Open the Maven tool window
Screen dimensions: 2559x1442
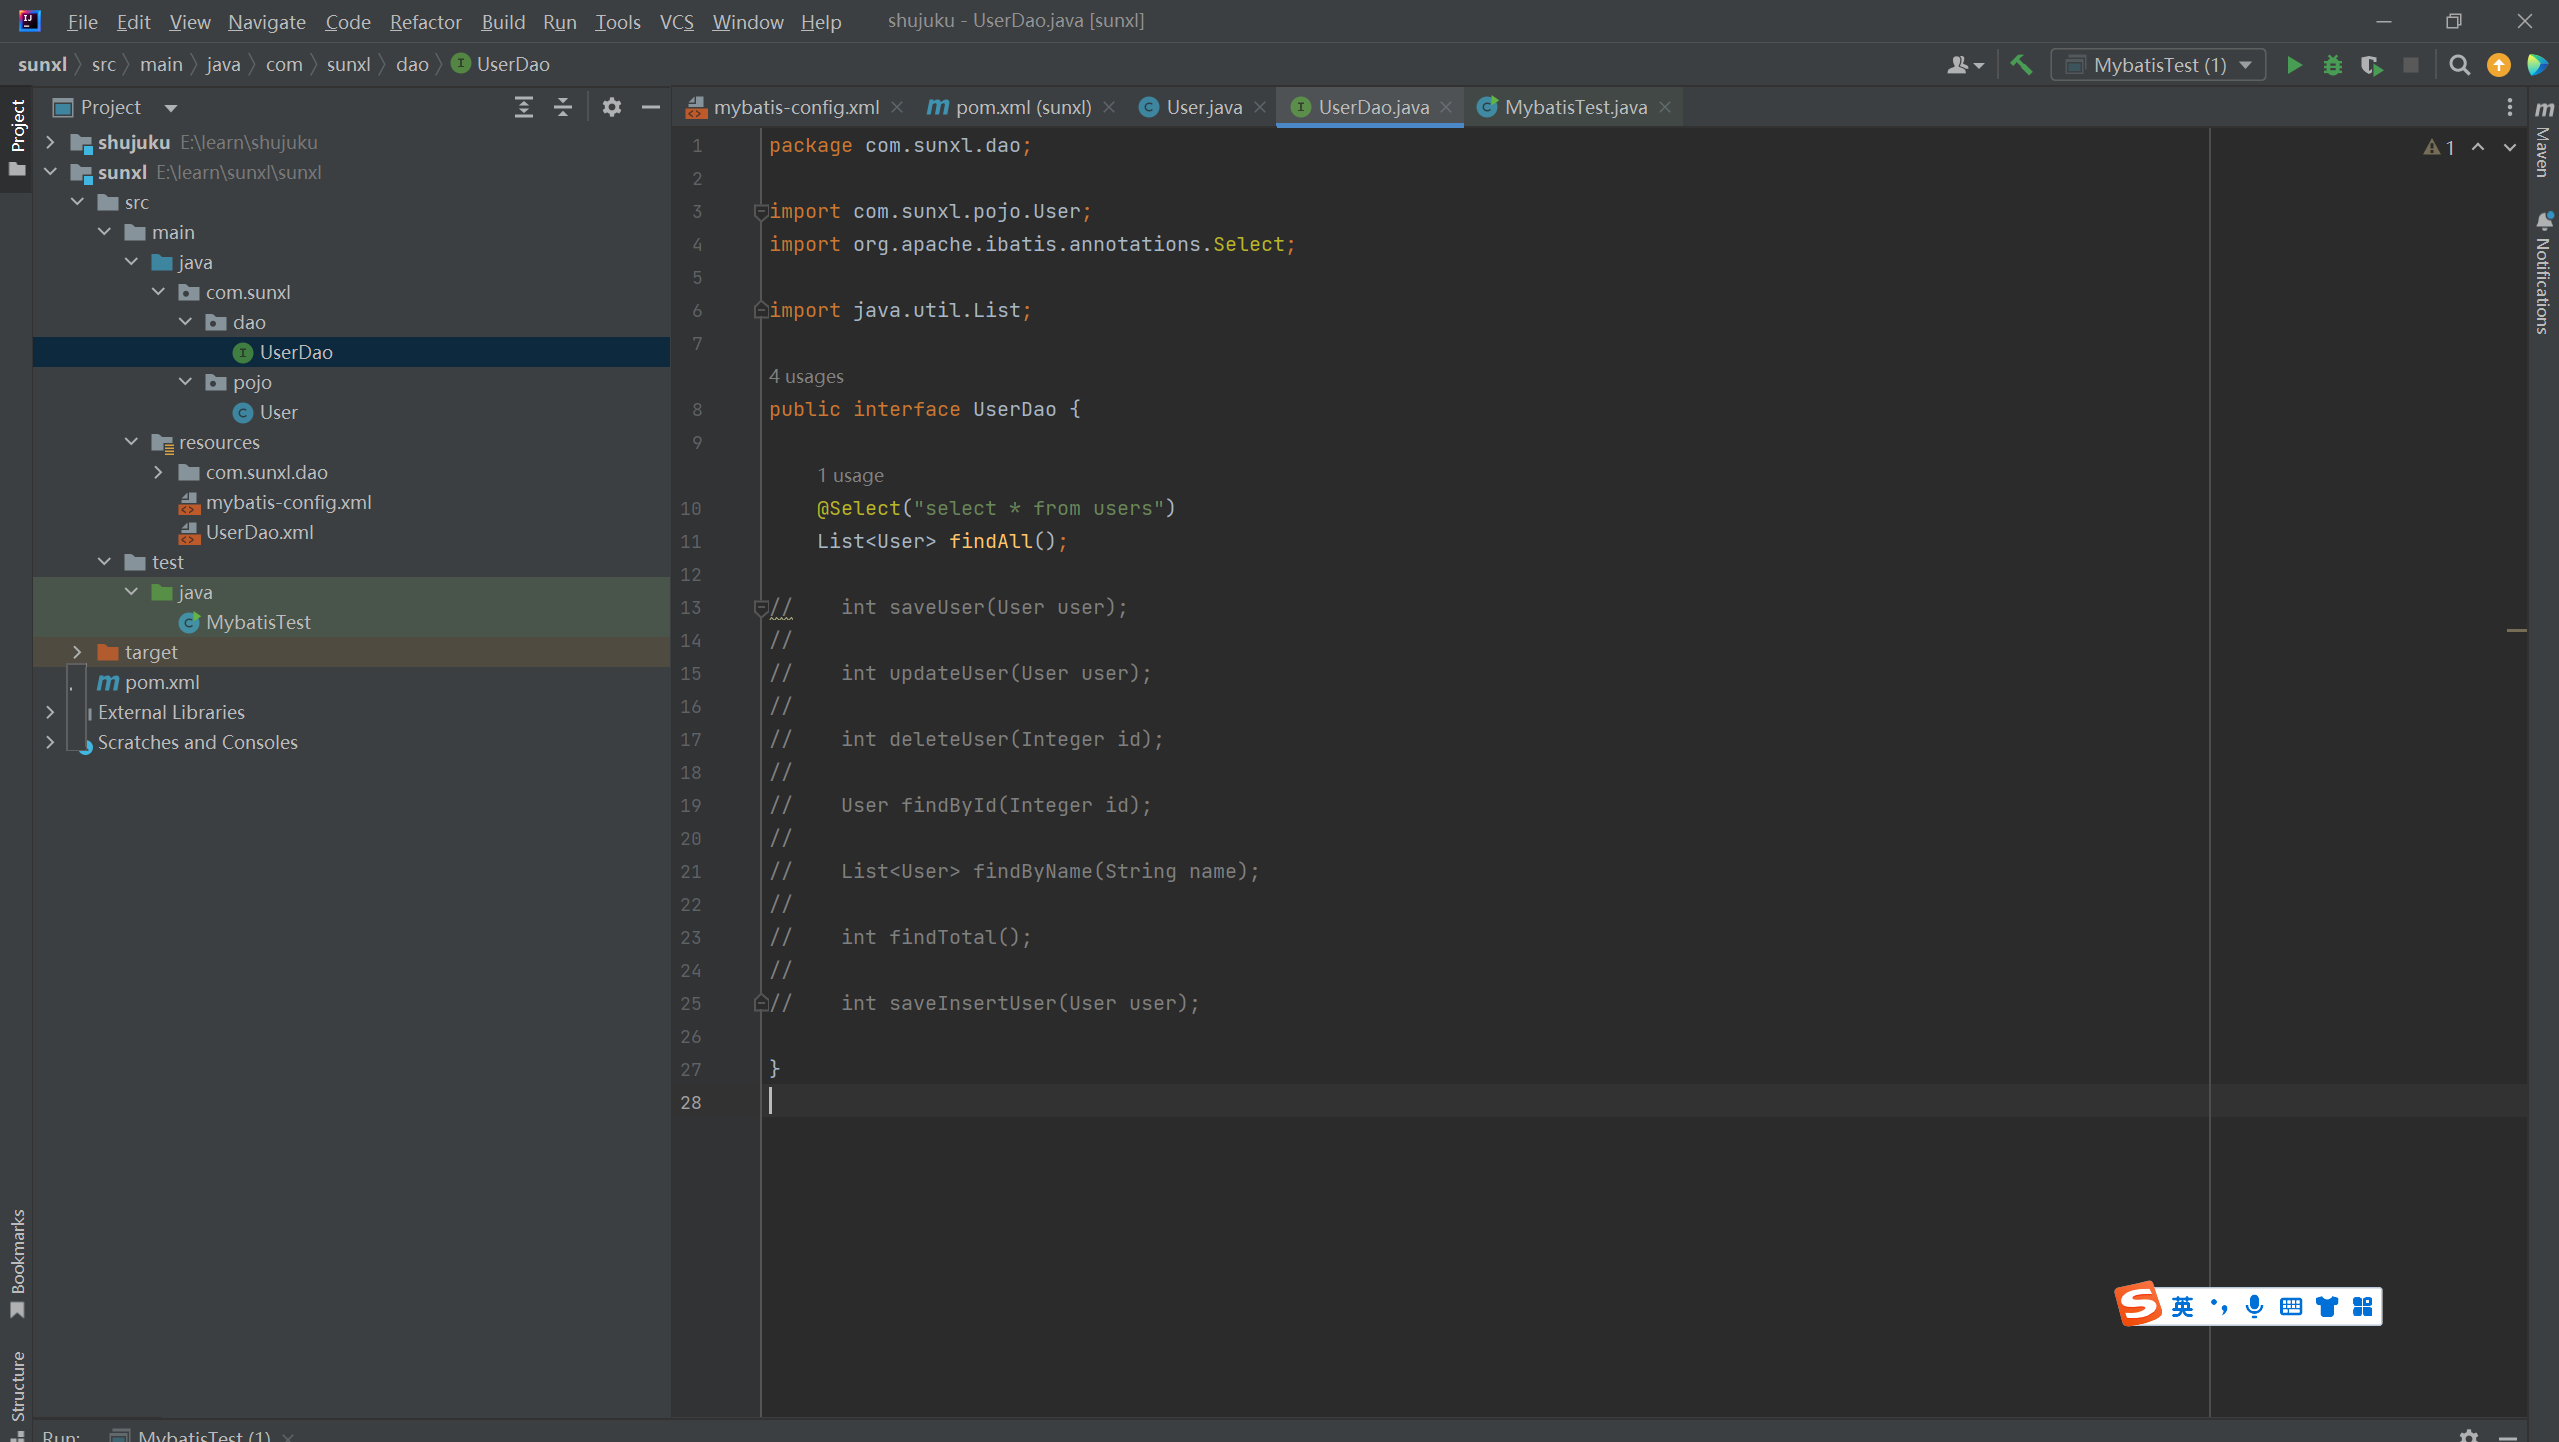[x=2544, y=140]
